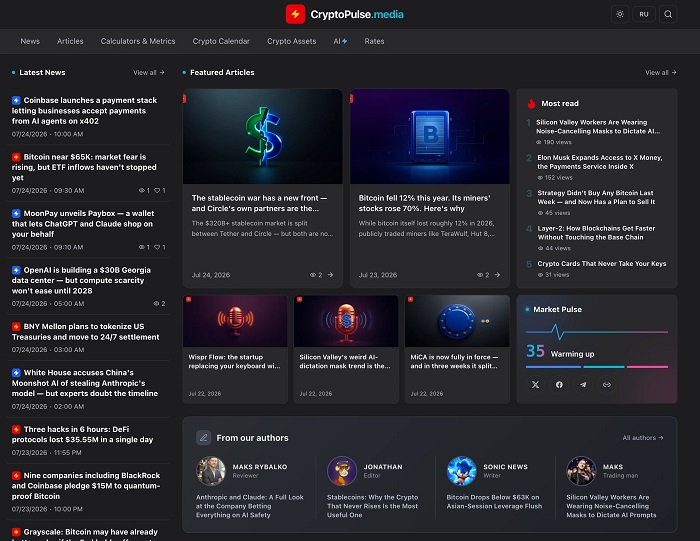
Task: Click the Market Pulse 35 Warming up indicator bar
Action: click(597, 367)
